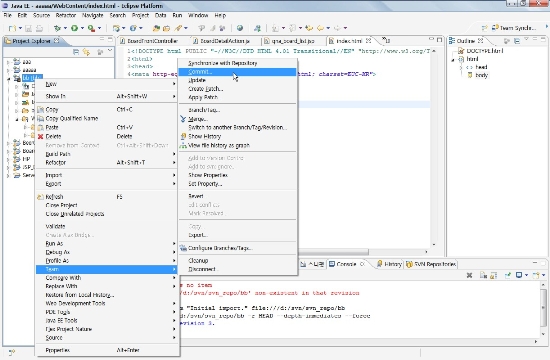Switch to the SVN Repositories tab
The image size is (550, 360).
click(x=431, y=264)
